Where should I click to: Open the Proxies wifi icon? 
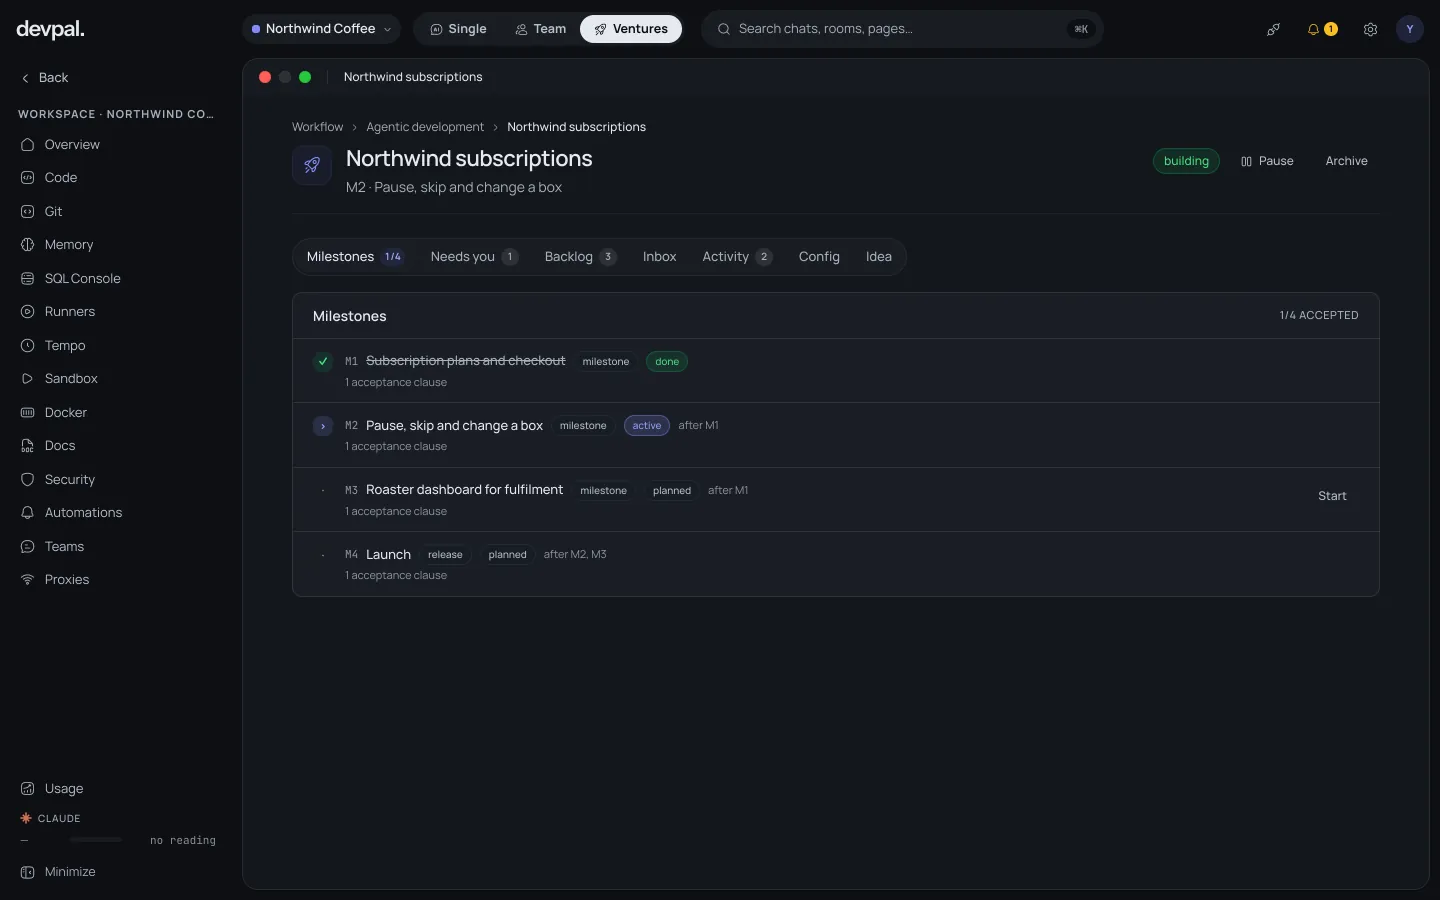tap(28, 580)
